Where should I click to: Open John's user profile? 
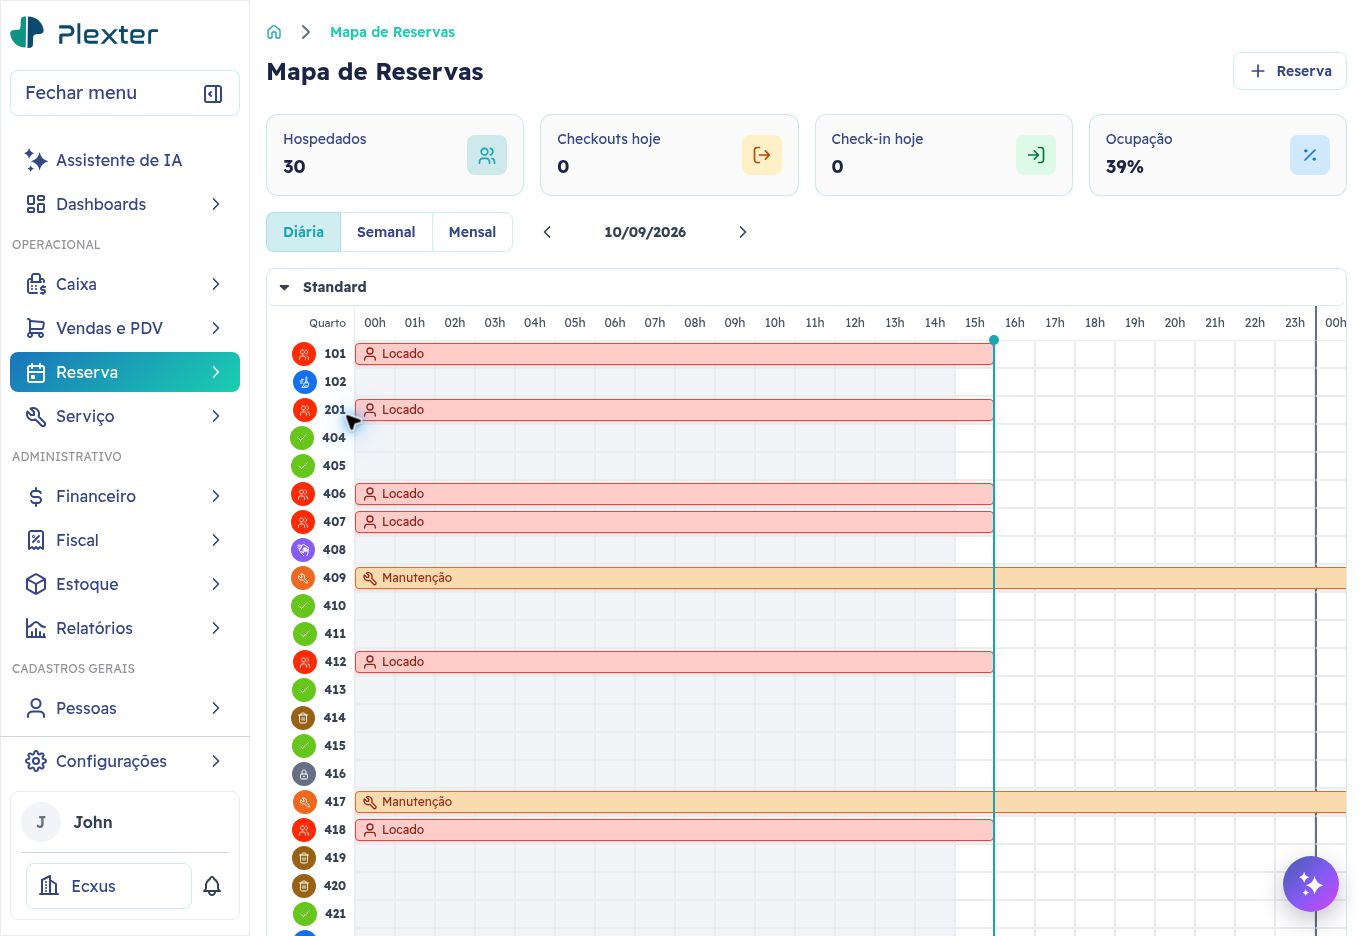coord(125,822)
